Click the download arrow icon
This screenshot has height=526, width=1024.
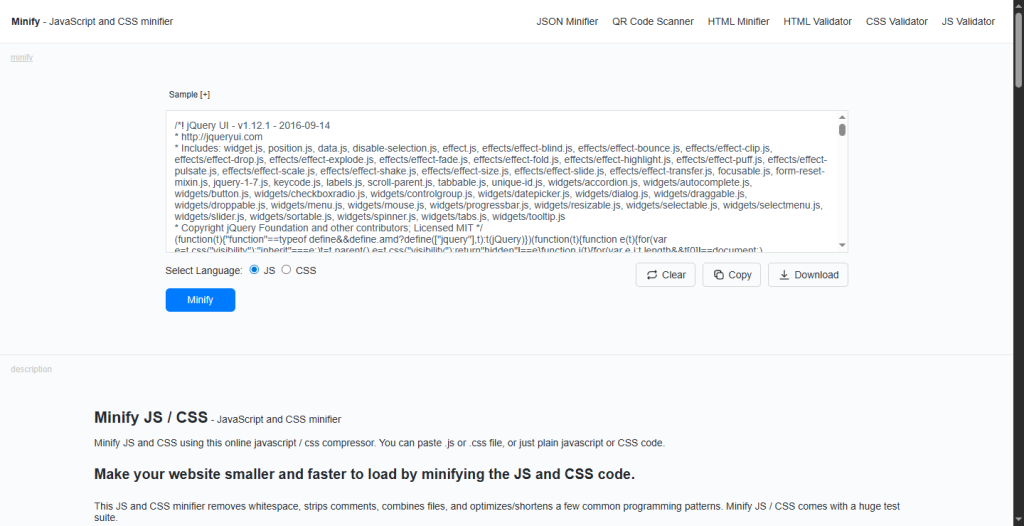tap(784, 275)
